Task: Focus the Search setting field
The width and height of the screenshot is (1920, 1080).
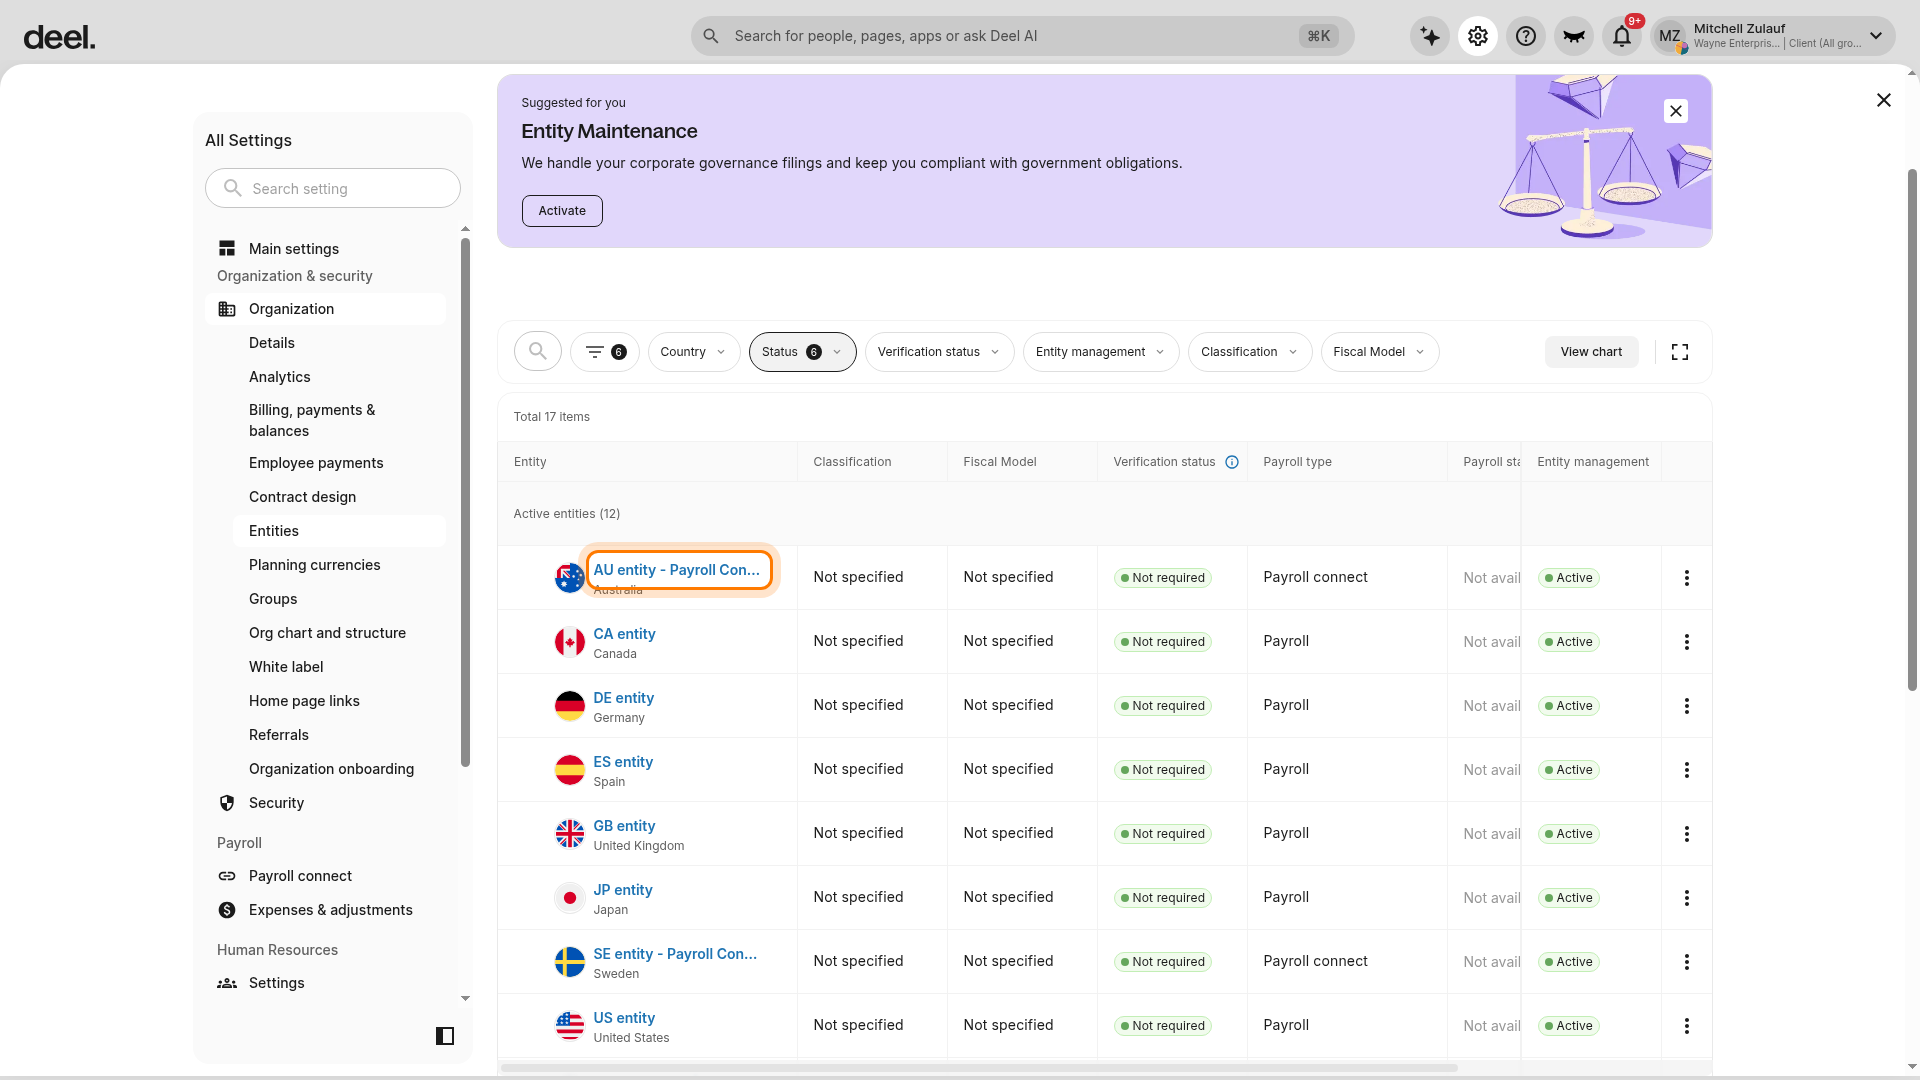Action: [x=333, y=188]
